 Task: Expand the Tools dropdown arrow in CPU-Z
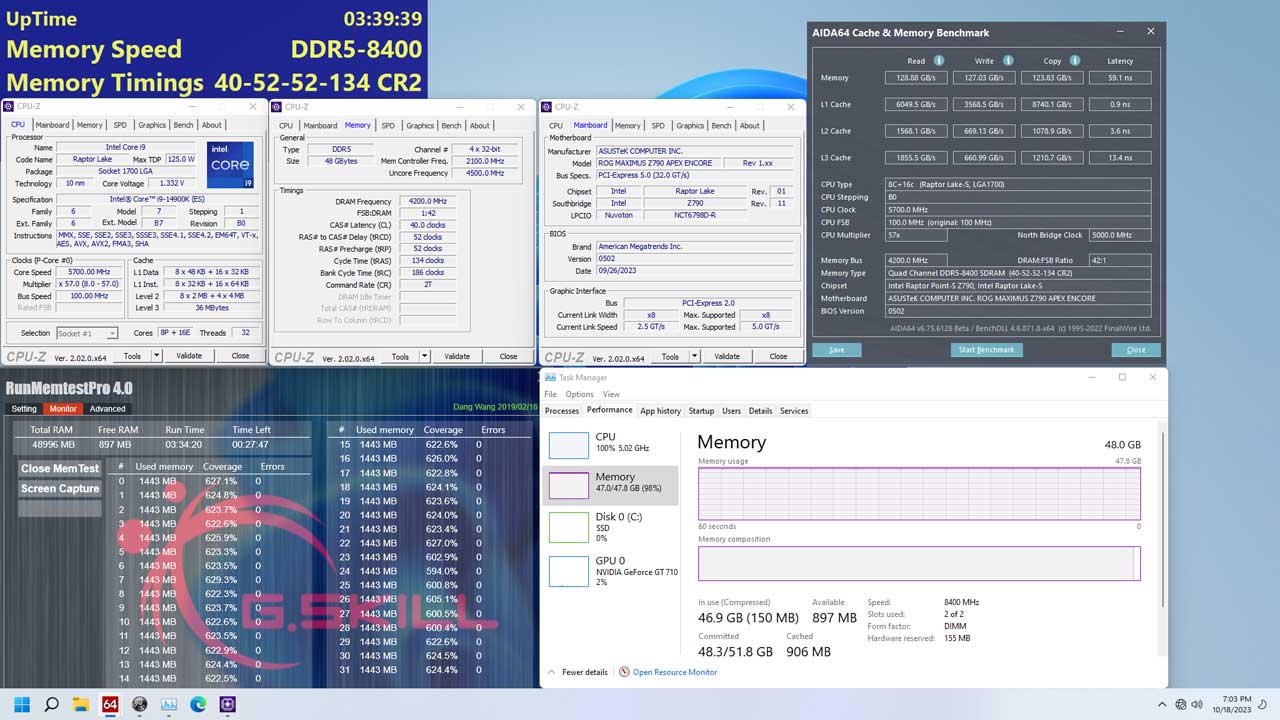coord(156,355)
